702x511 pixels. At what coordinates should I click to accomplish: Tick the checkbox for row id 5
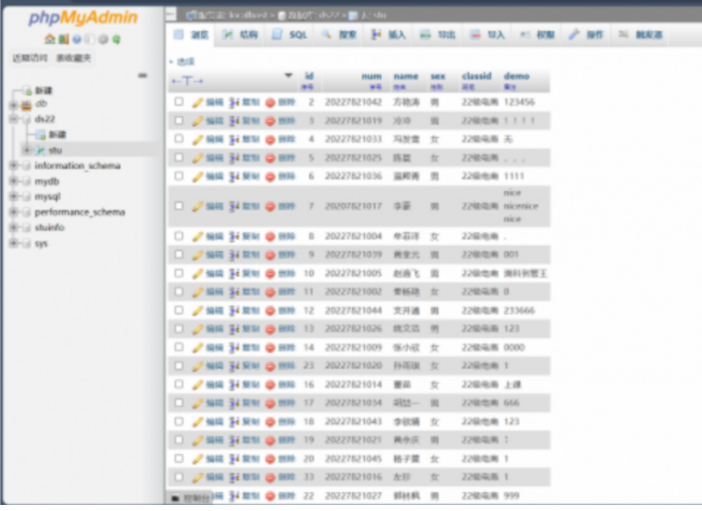point(179,158)
